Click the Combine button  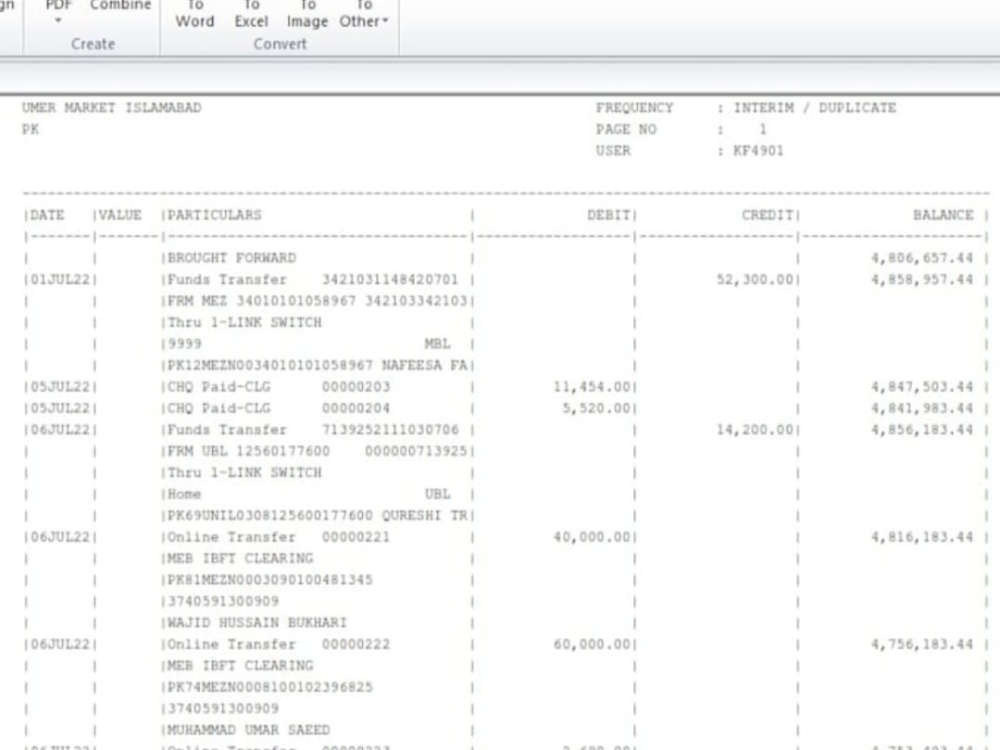tap(121, 6)
